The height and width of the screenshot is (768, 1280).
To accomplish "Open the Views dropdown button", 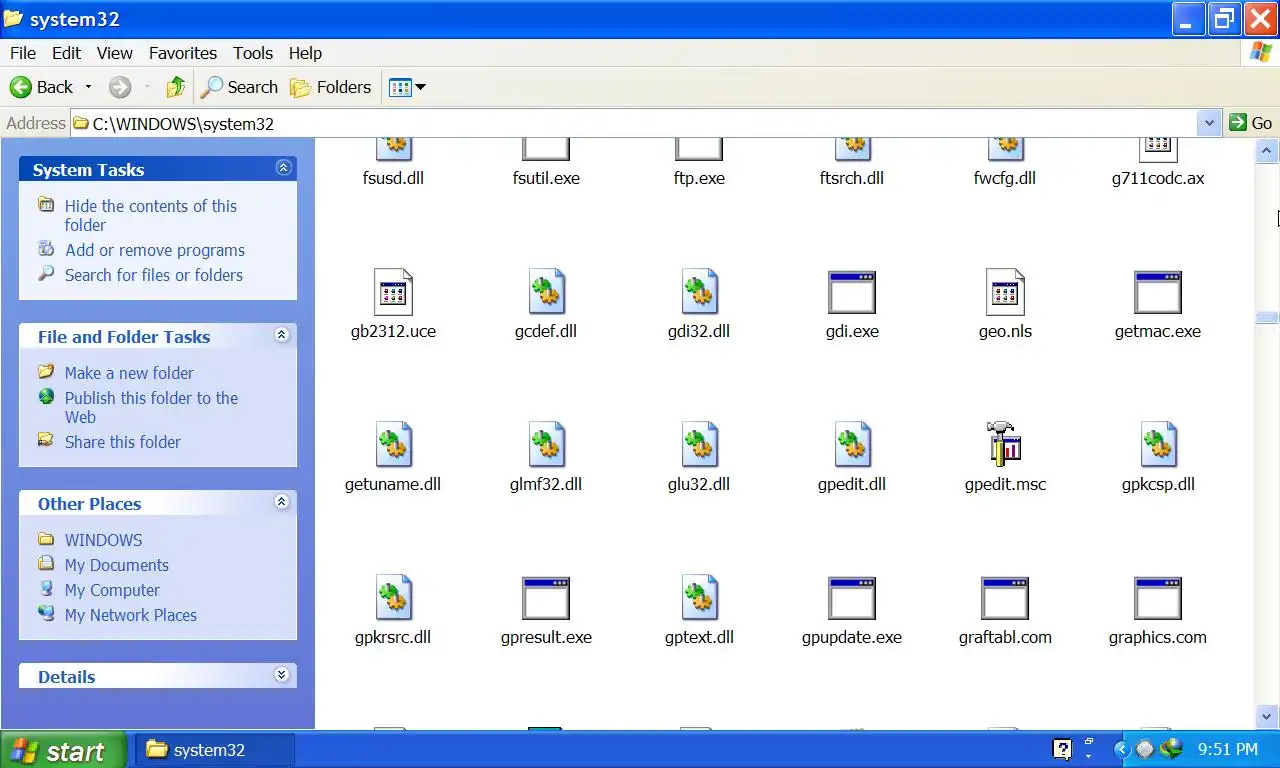I will 407,87.
